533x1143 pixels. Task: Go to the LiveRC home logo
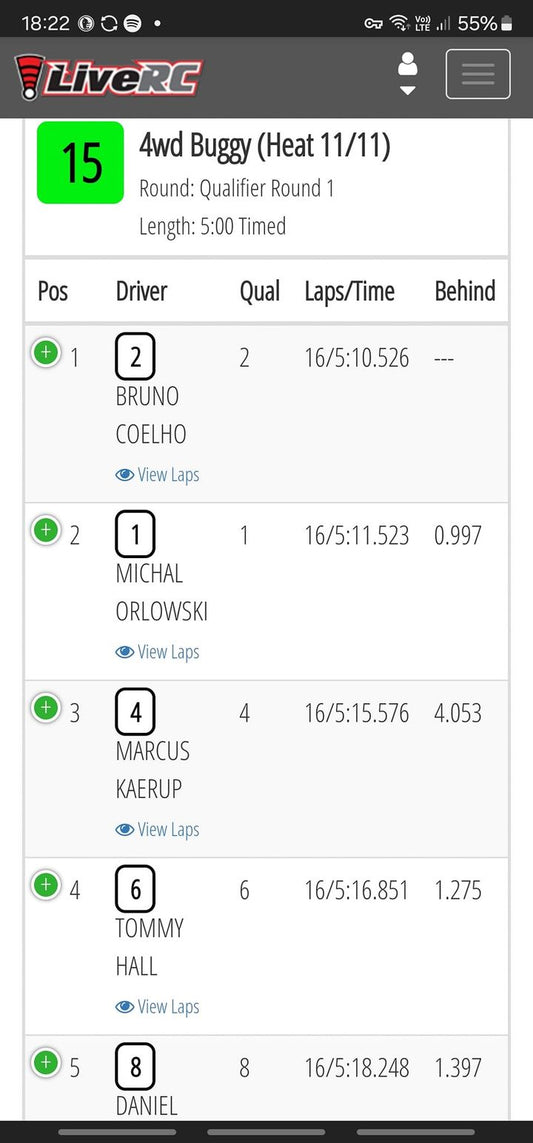click(109, 77)
